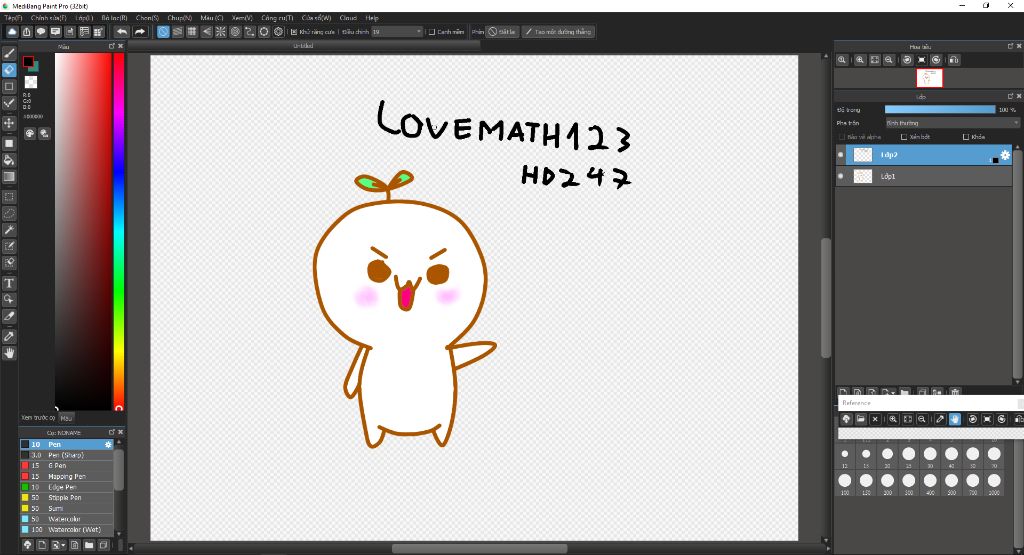This screenshot has height=555, width=1024.
Task: Select the Watercolor (Wet) brush
Action: pyautogui.click(x=67, y=530)
